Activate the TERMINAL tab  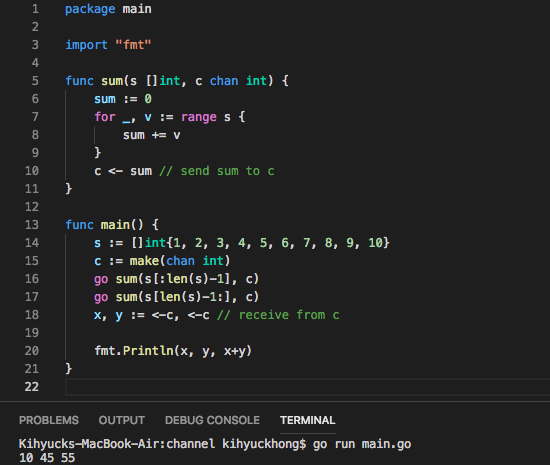(308, 420)
